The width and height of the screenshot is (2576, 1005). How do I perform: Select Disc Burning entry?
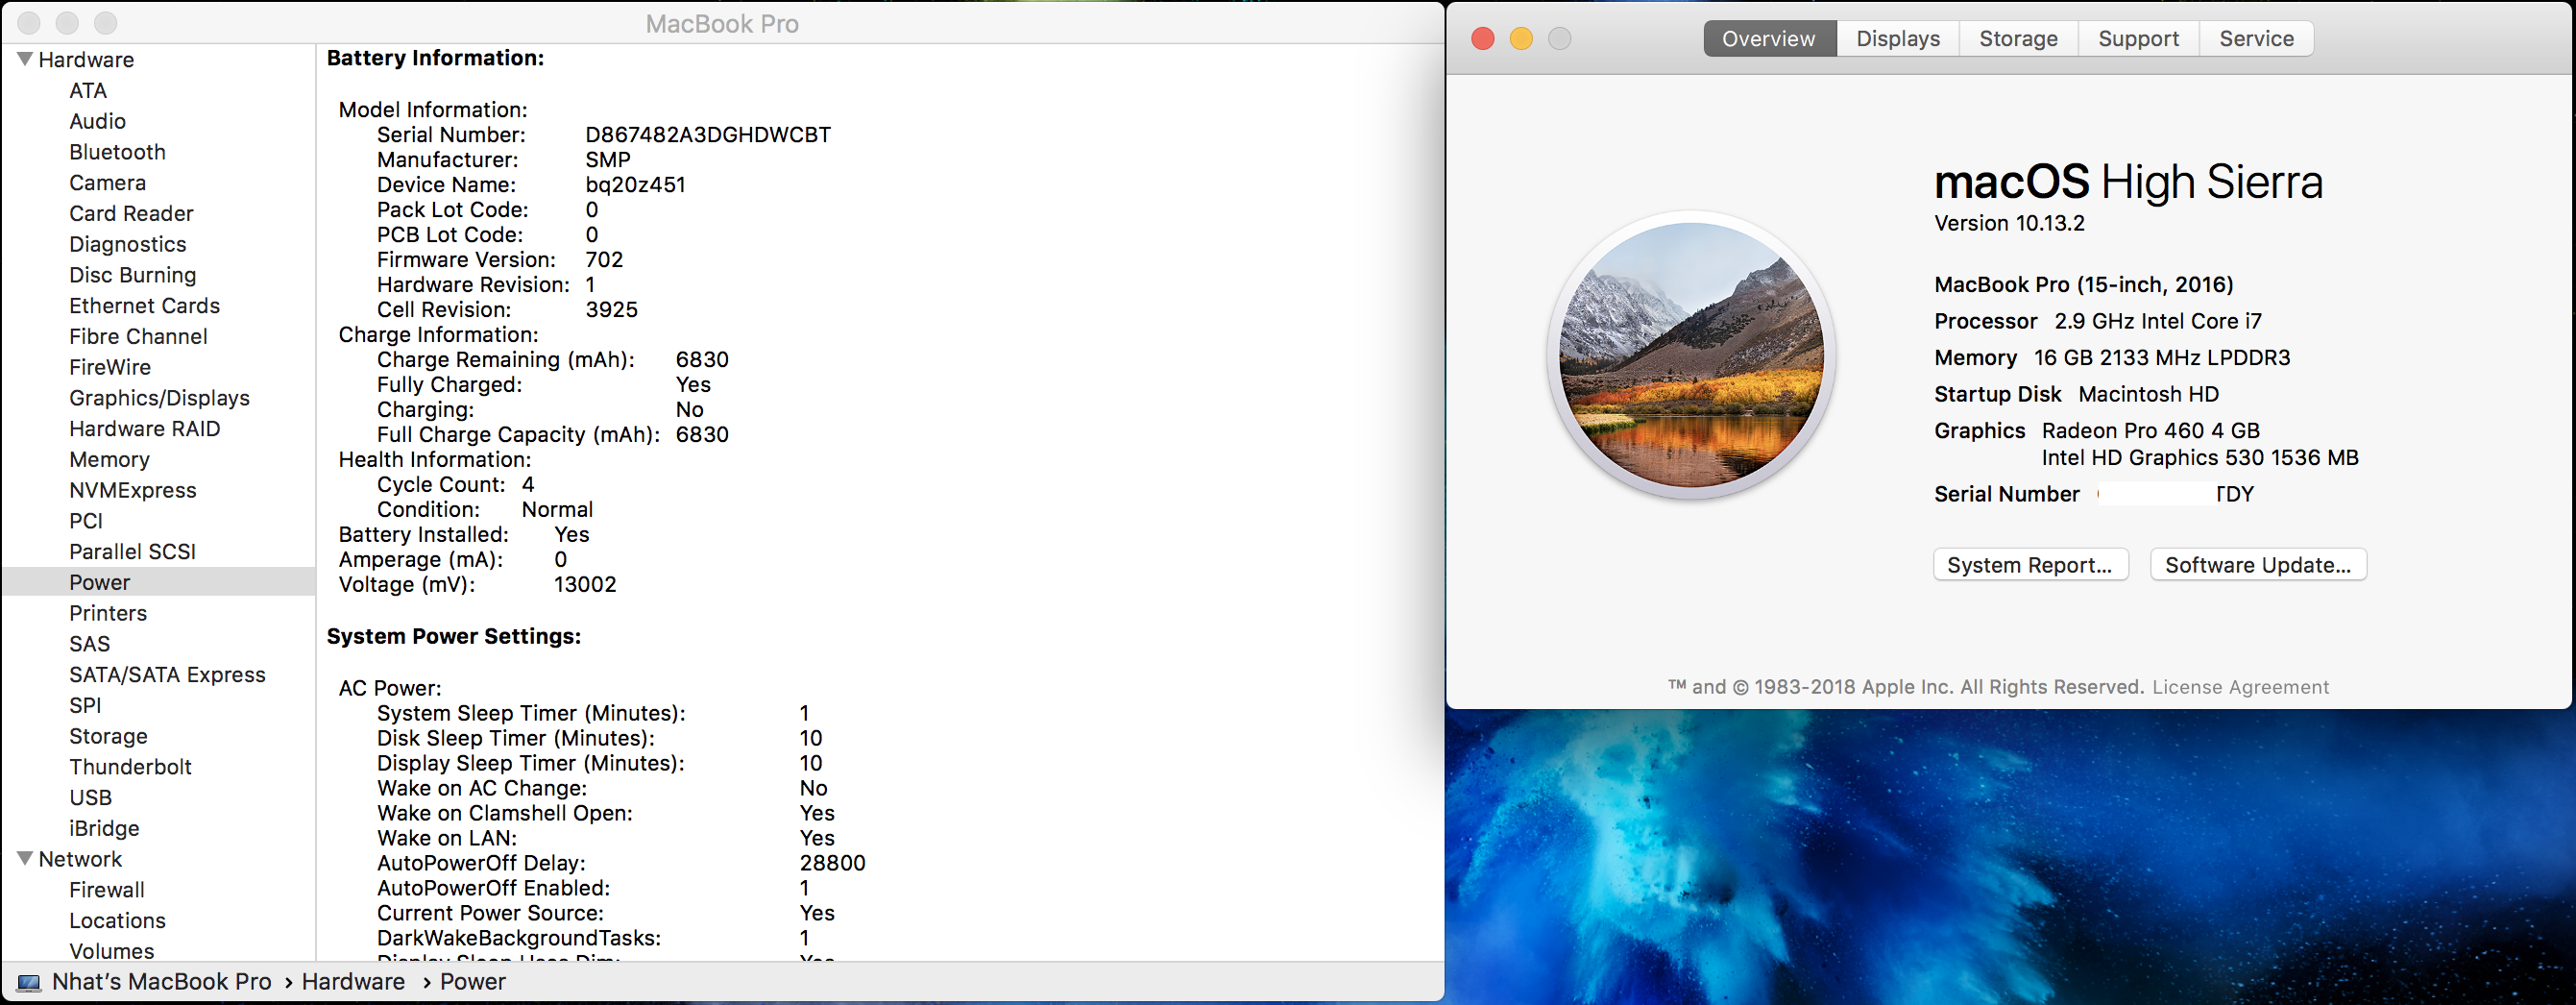[132, 275]
